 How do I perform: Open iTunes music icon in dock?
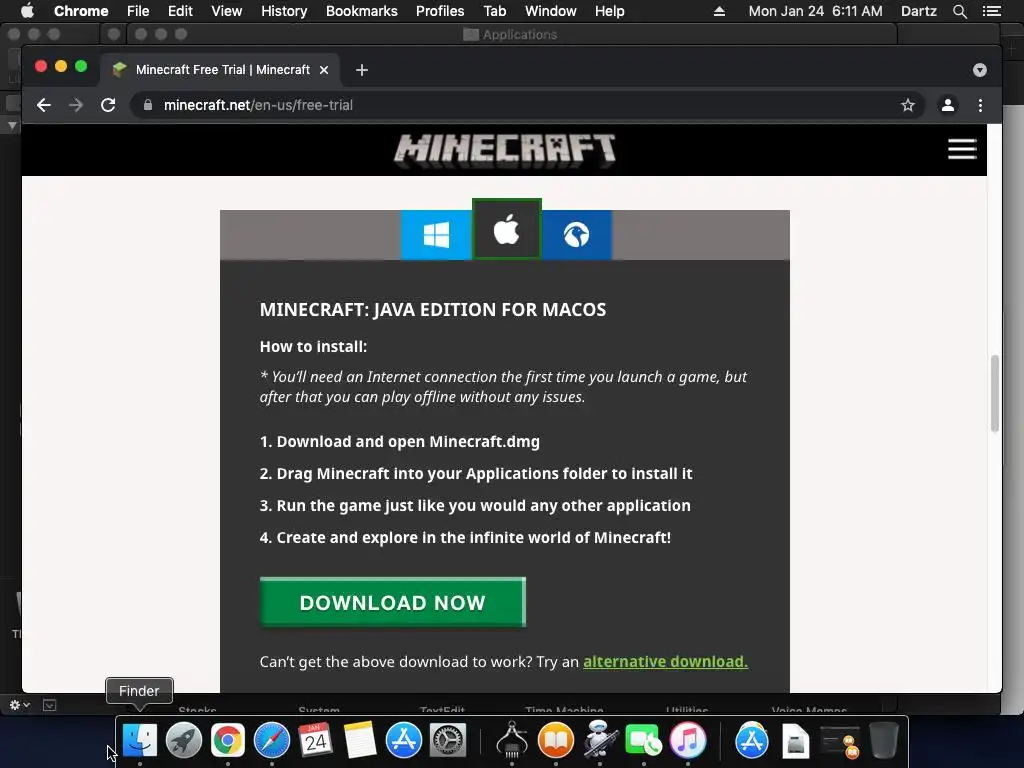click(x=688, y=740)
